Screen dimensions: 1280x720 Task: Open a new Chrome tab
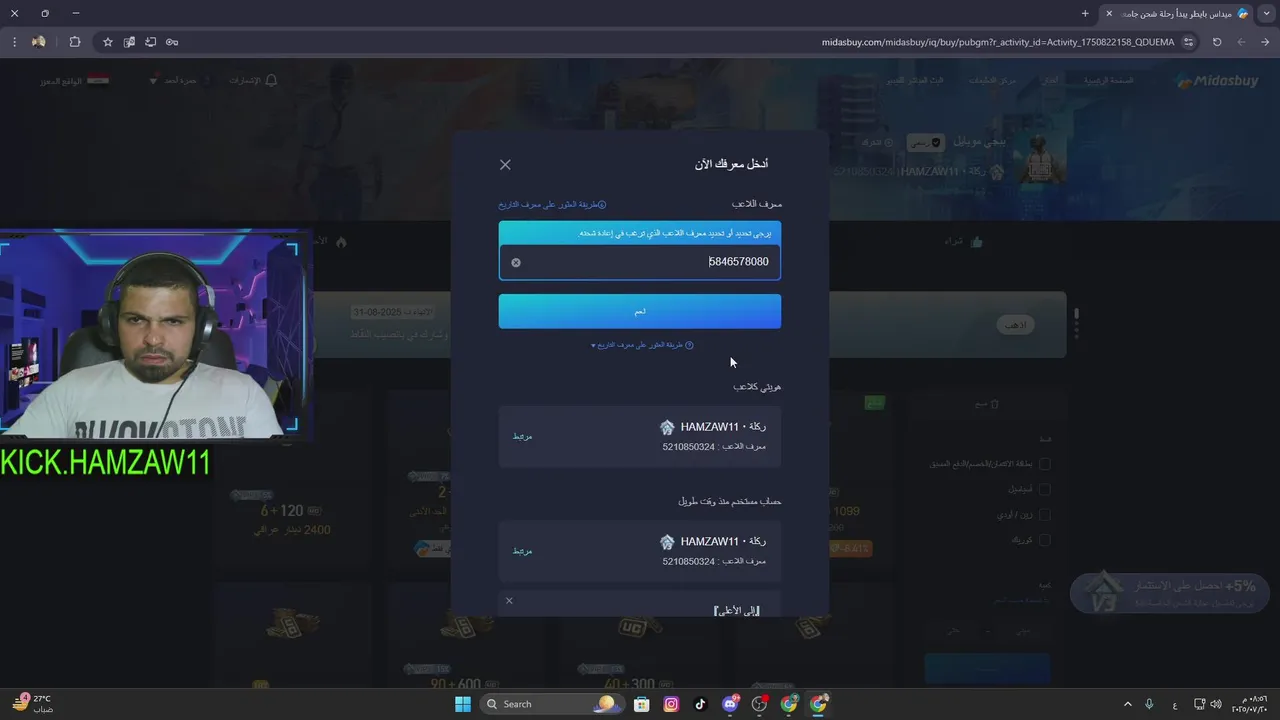(x=1085, y=13)
